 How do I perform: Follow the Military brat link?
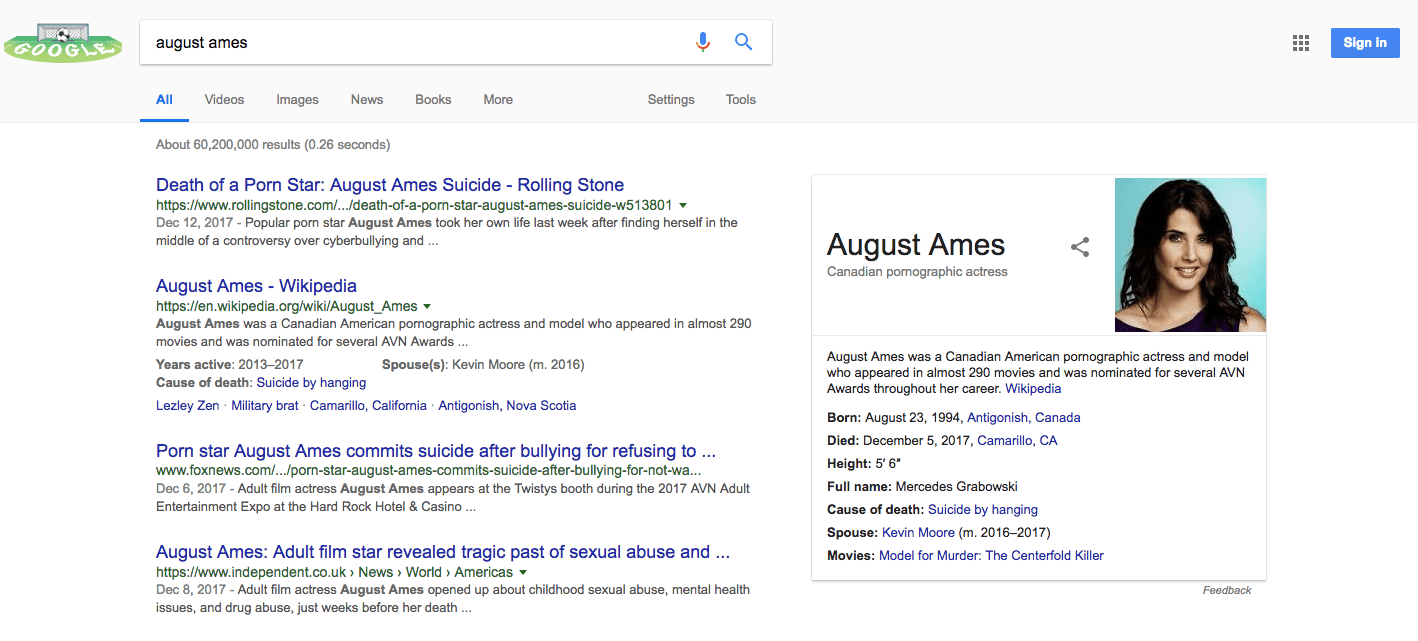265,406
